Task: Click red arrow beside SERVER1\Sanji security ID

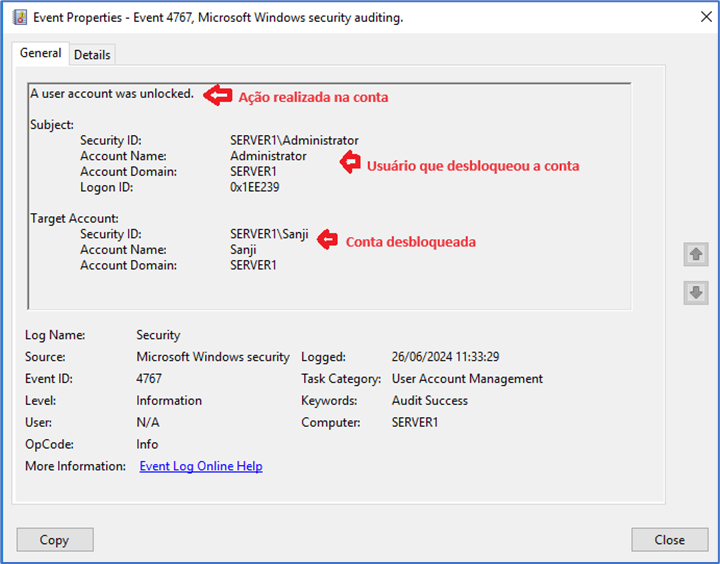Action: 327,240
